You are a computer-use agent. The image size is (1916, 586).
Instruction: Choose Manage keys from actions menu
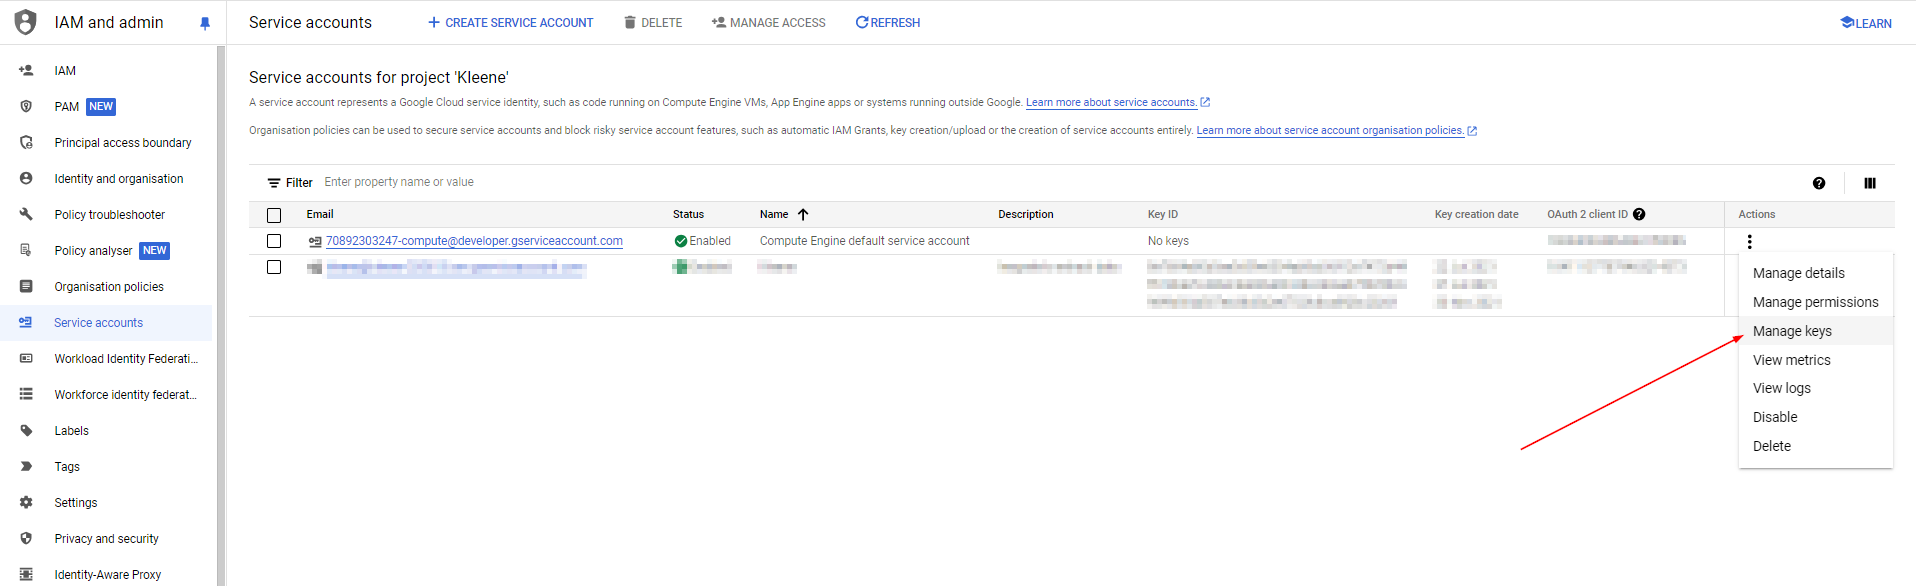pos(1815,331)
